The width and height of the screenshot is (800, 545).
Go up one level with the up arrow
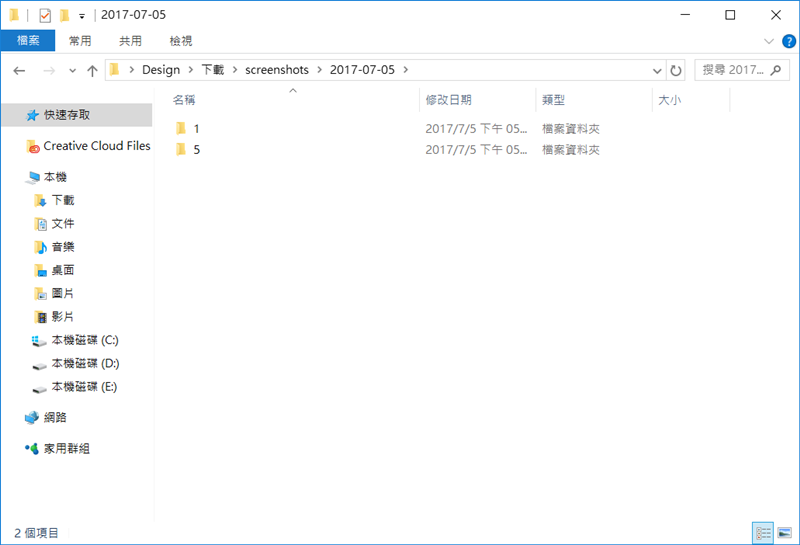[x=92, y=70]
